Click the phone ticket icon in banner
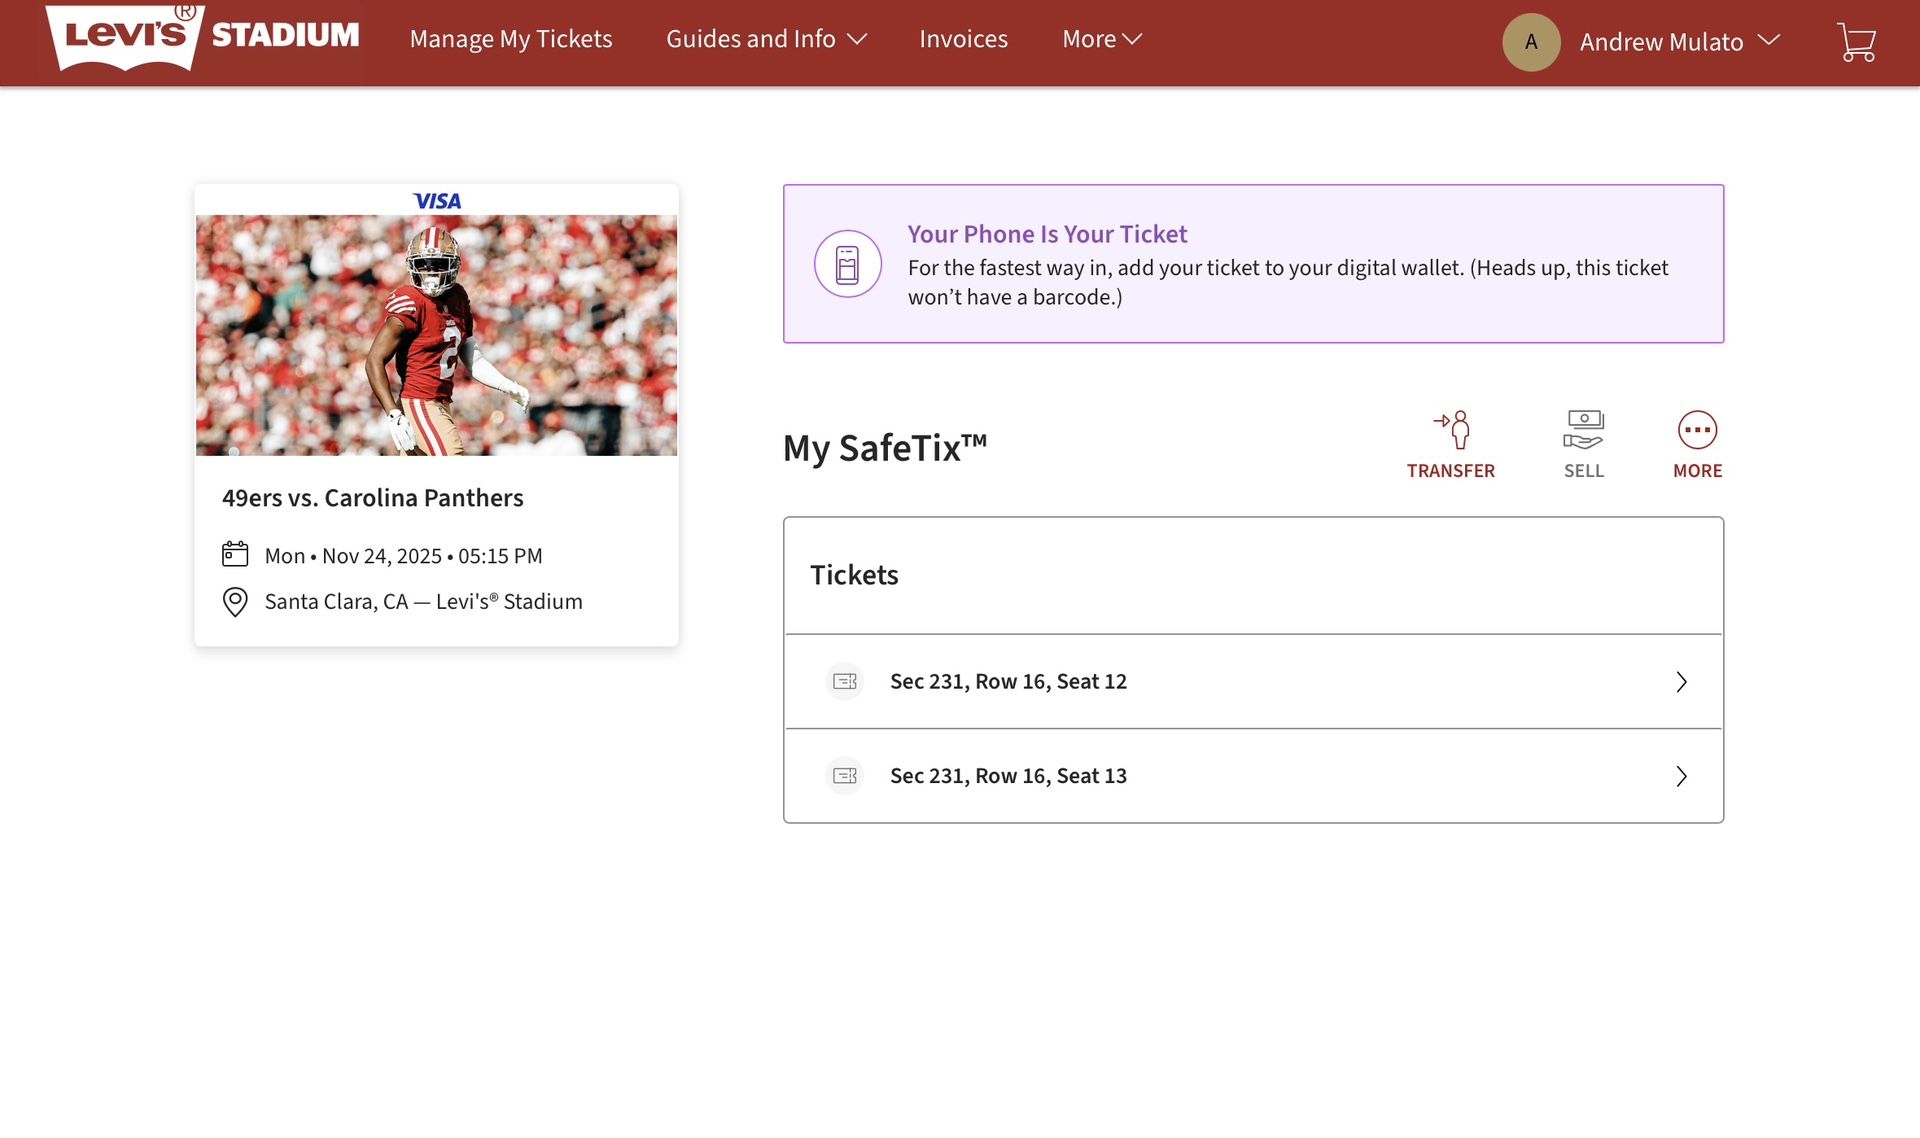The height and width of the screenshot is (1138, 1920). click(847, 264)
